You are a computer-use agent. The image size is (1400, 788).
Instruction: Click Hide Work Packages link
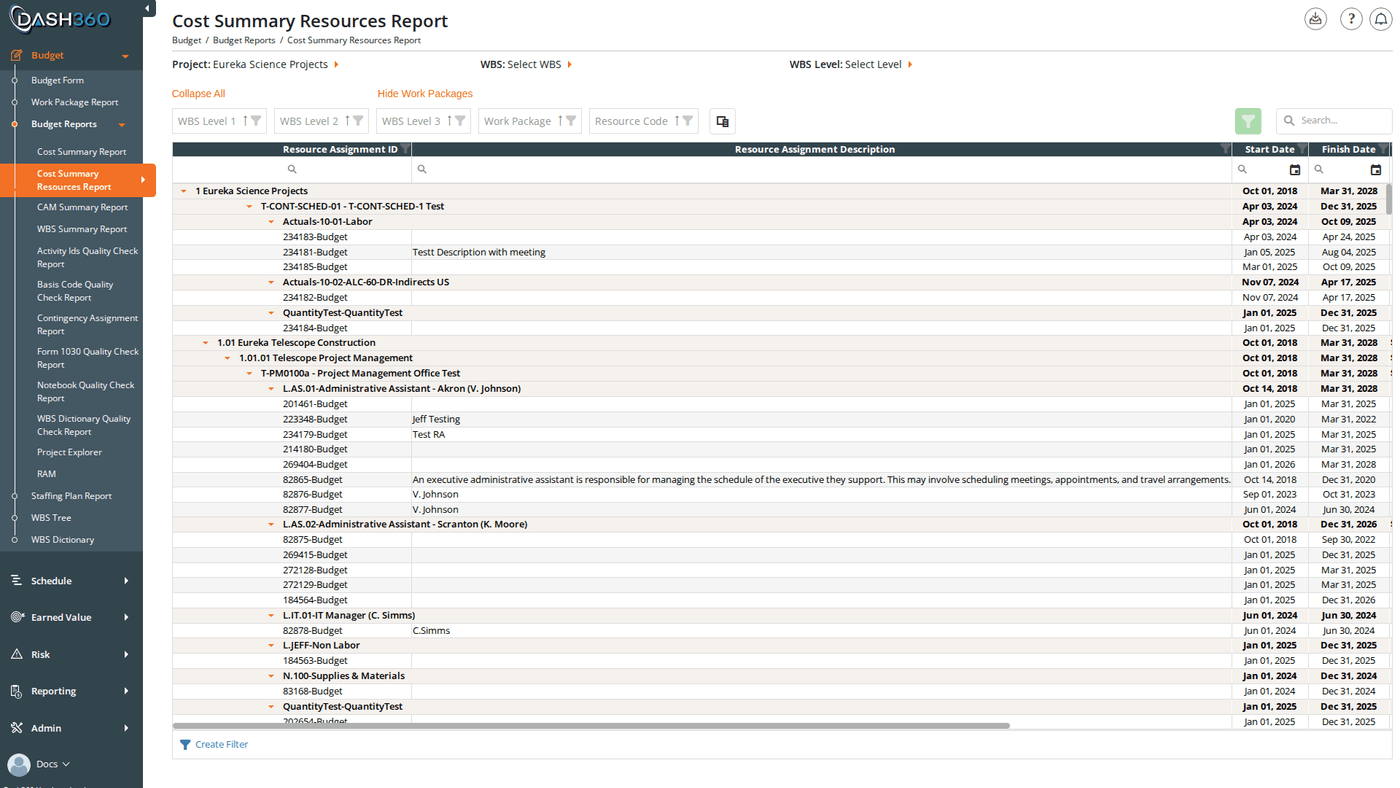[425, 94]
